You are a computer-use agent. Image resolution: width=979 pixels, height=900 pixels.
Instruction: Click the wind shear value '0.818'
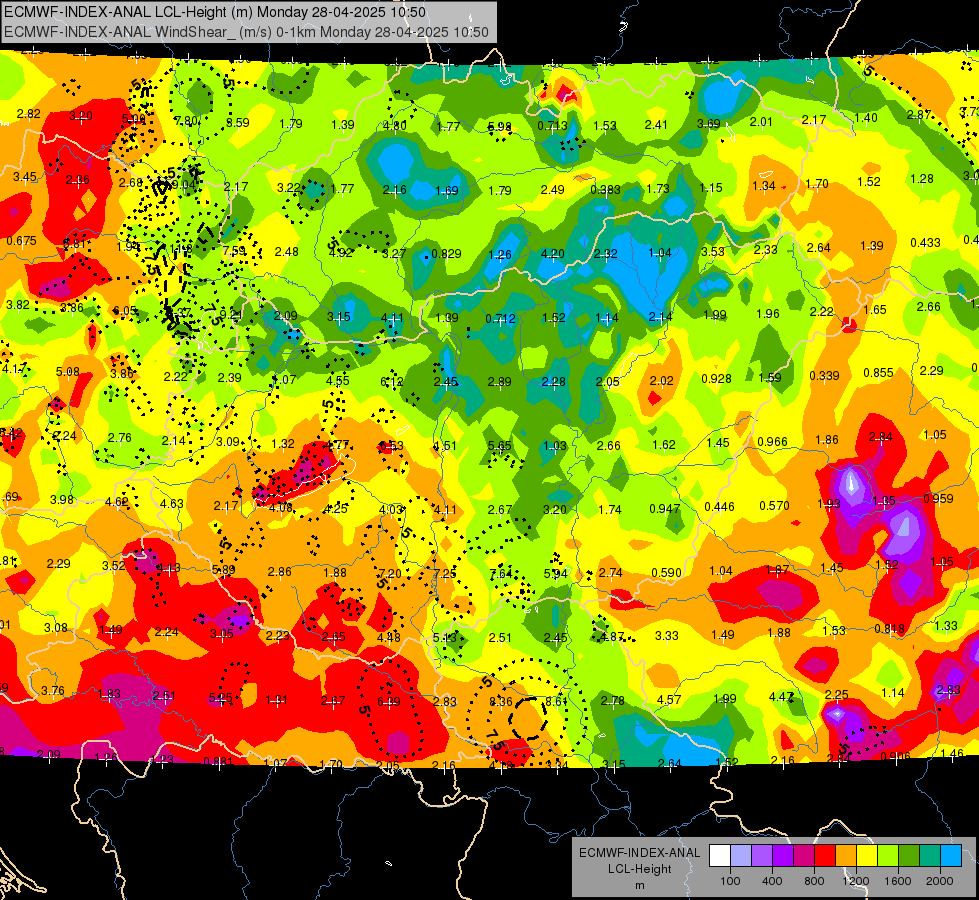889,628
